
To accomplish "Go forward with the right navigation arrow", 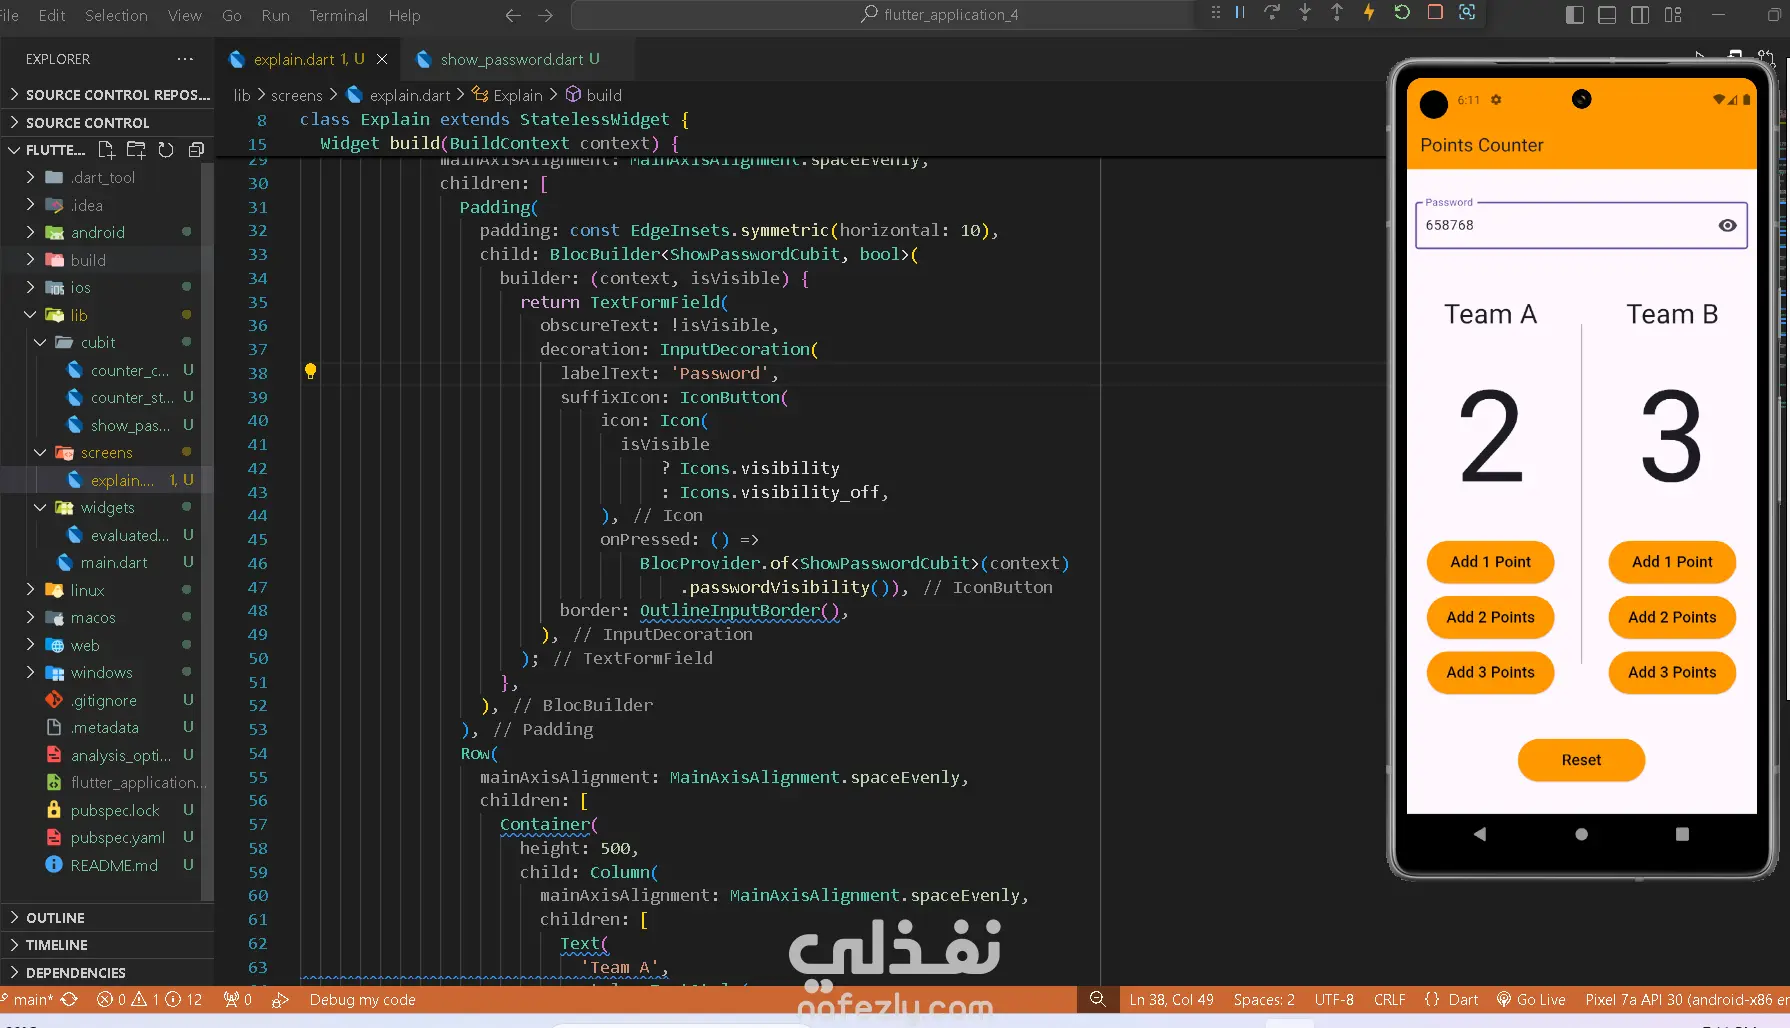I will 545,15.
